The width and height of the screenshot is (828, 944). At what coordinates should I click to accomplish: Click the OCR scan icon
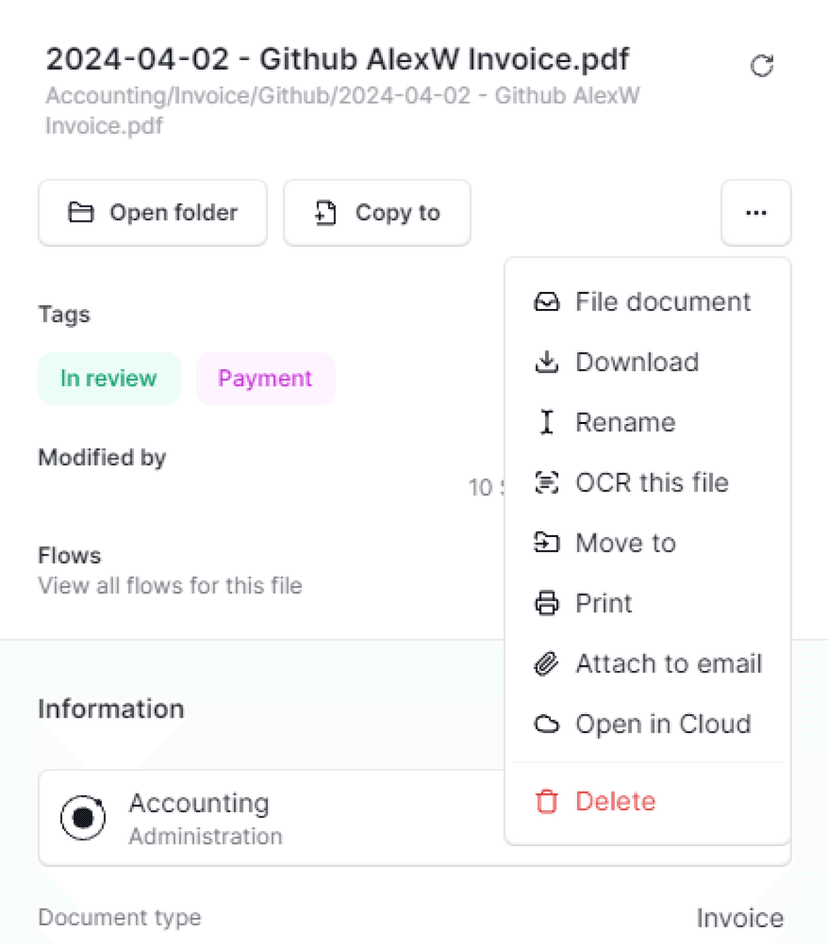[546, 483]
